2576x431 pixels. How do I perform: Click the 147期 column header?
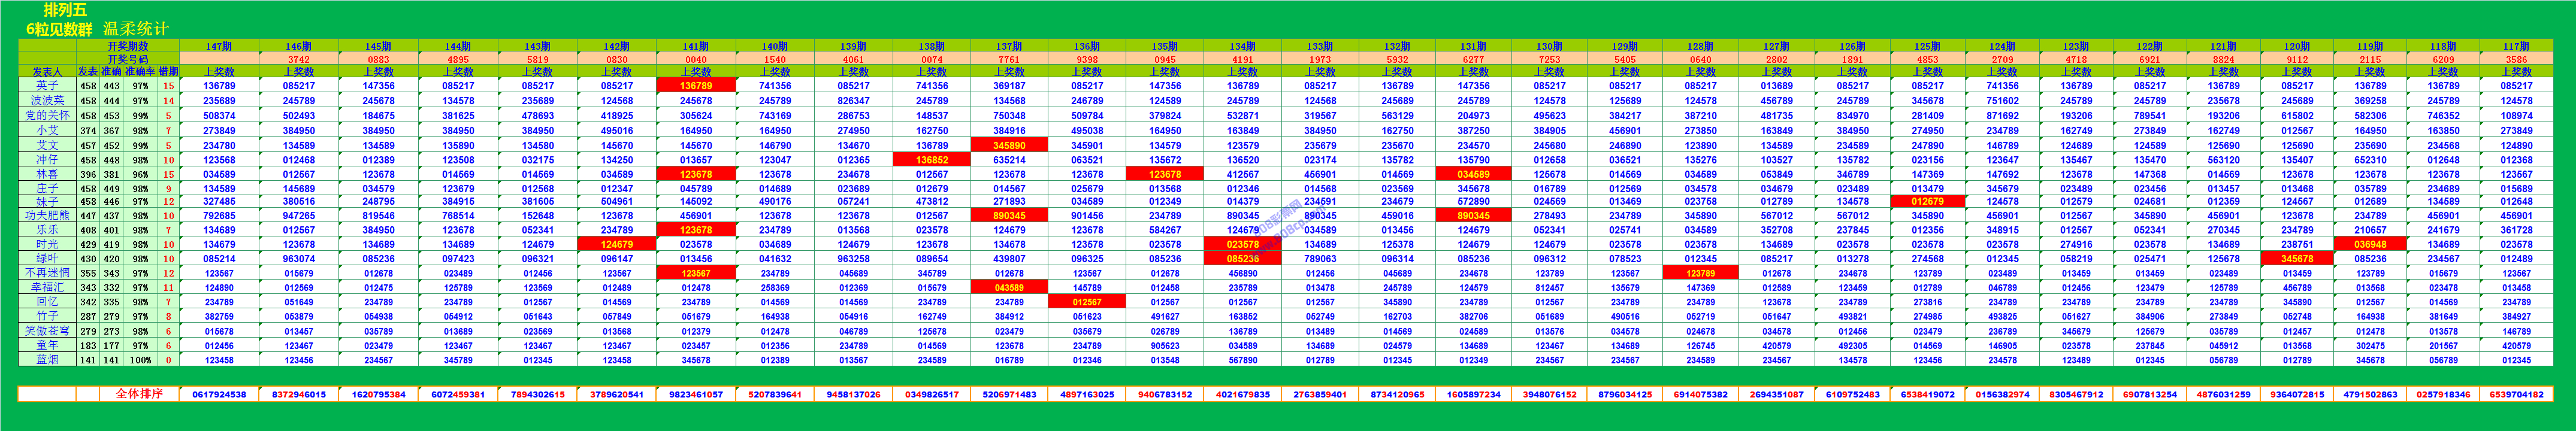pyautogui.click(x=219, y=46)
